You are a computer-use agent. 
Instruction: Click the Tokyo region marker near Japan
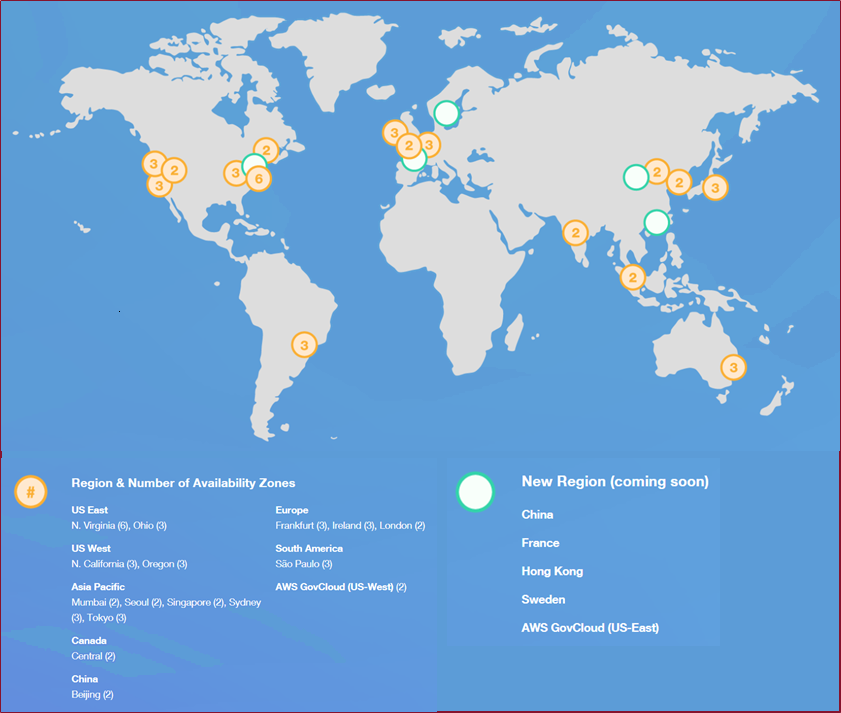(x=715, y=187)
